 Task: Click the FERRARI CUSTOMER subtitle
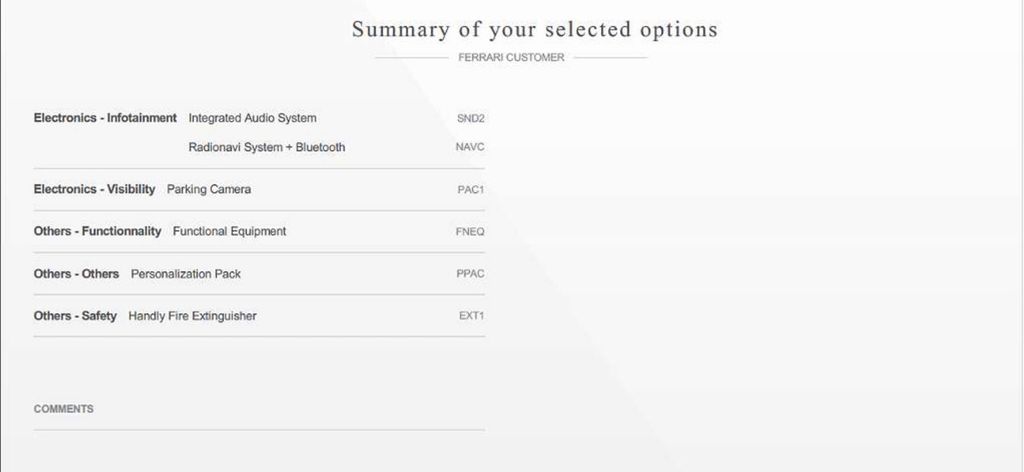pos(511,58)
